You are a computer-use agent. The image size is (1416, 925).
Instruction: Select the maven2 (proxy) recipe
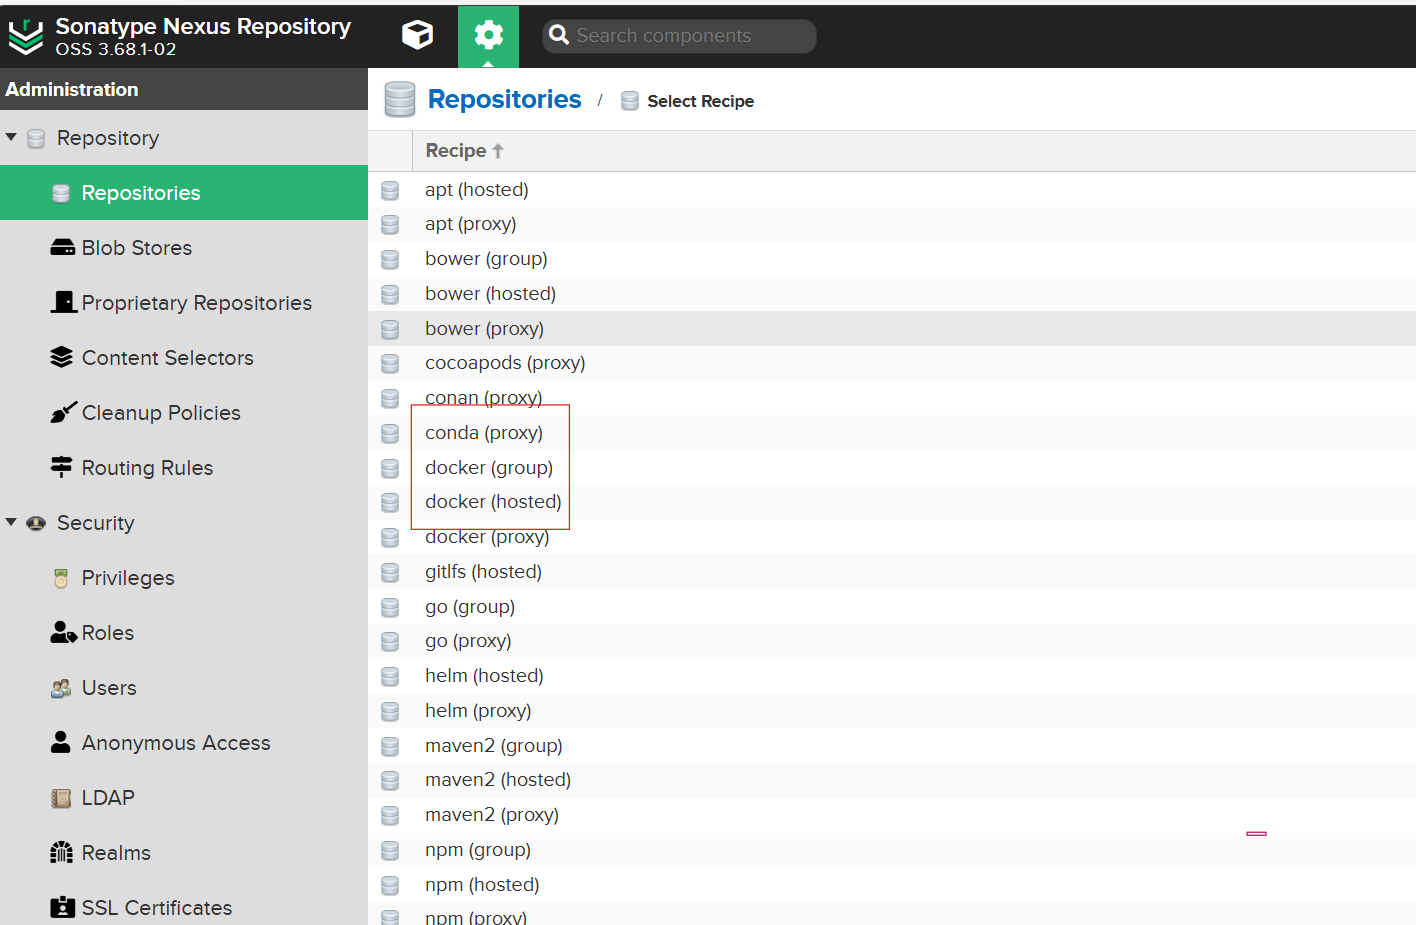892,815
